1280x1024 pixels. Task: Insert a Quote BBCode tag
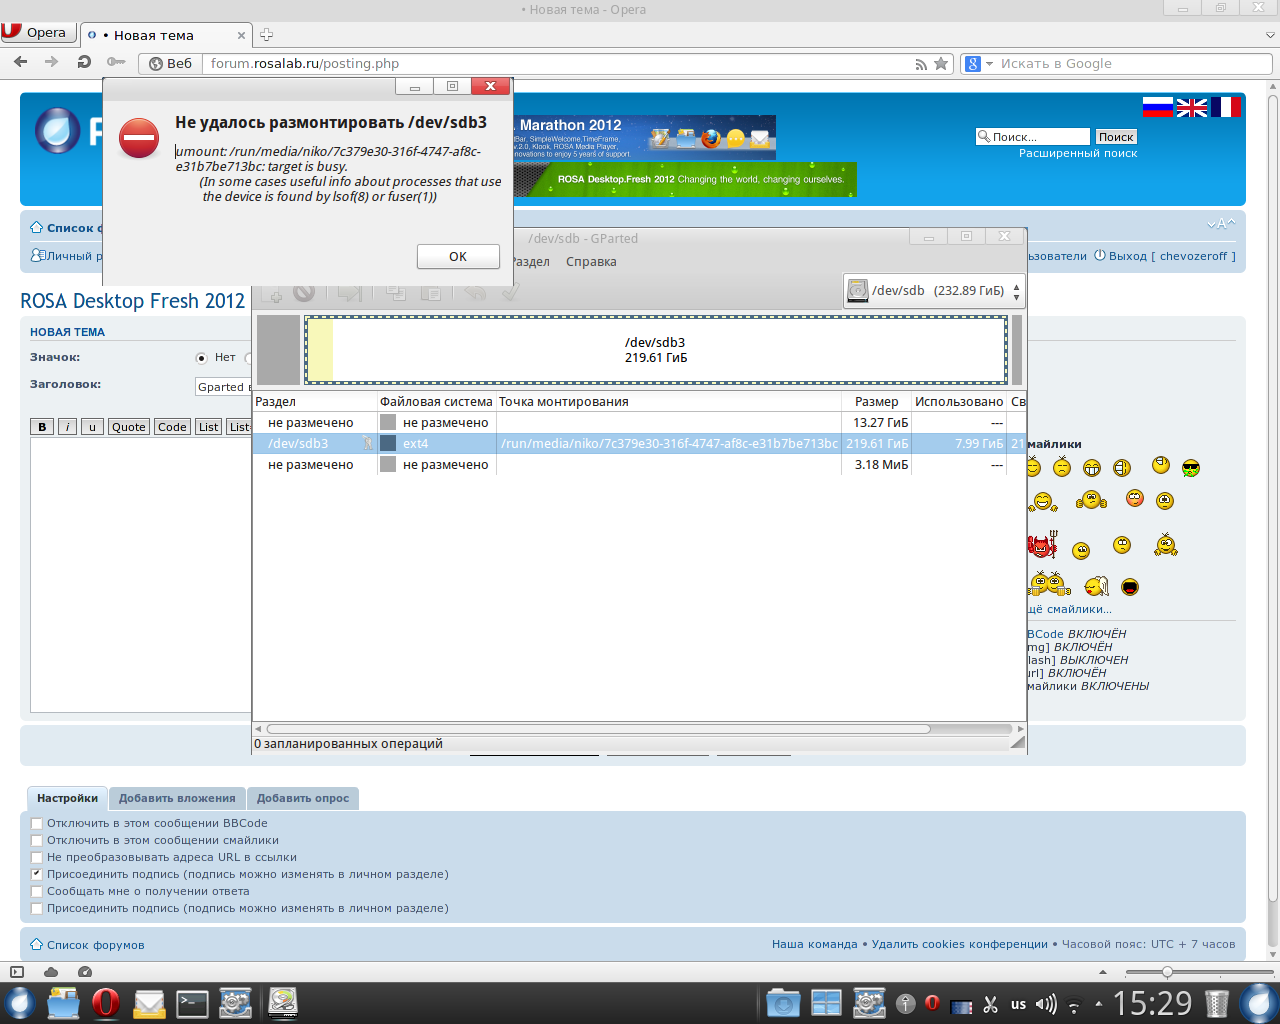pyautogui.click(x=128, y=427)
